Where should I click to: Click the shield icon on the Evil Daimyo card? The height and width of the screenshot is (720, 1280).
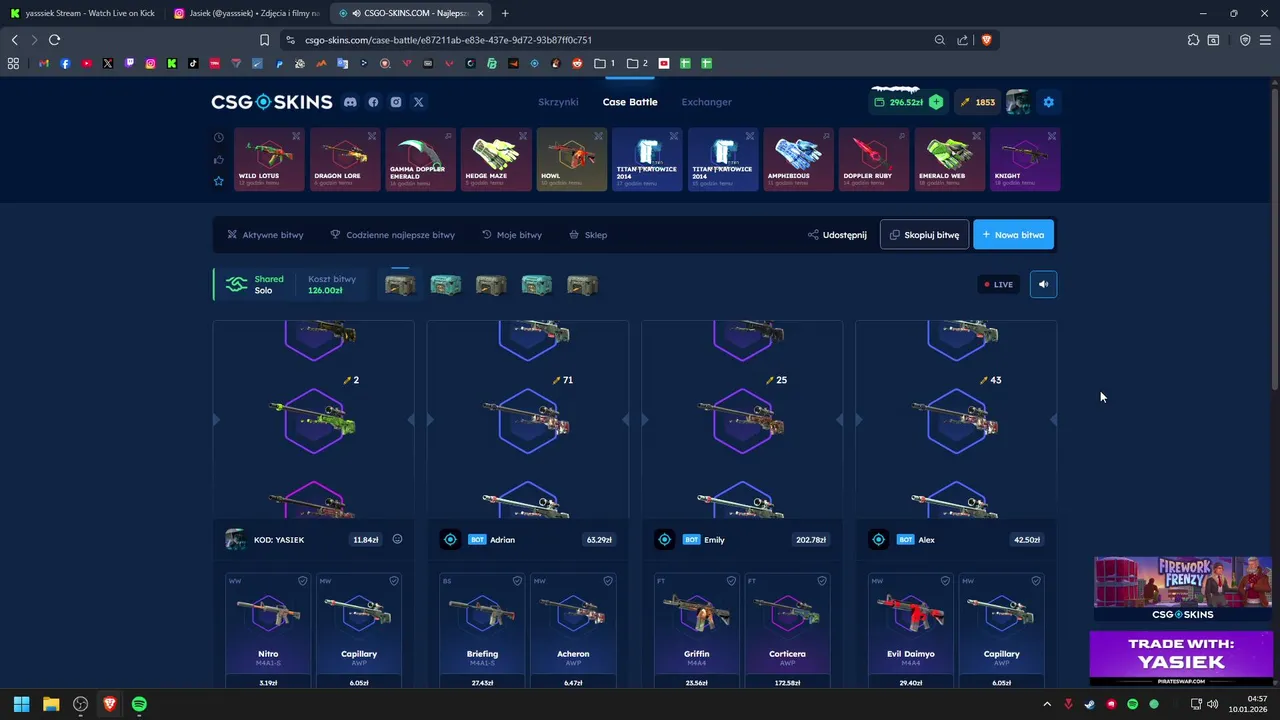[946, 581]
